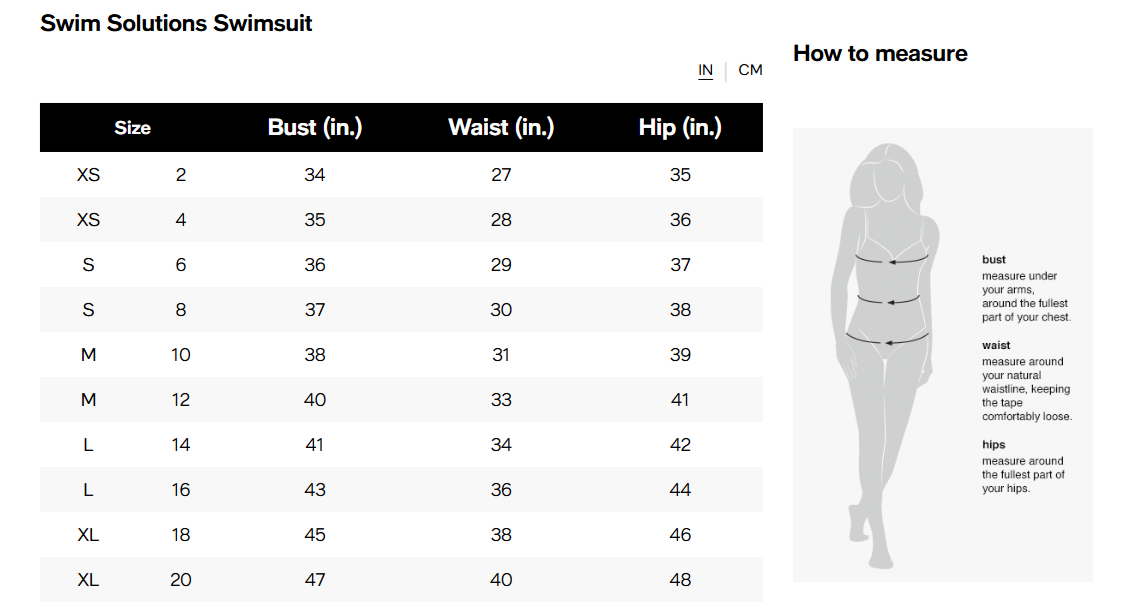This screenshot has width=1137, height=609.
Task: Click the Hip (in.) column header
Action: (680, 128)
